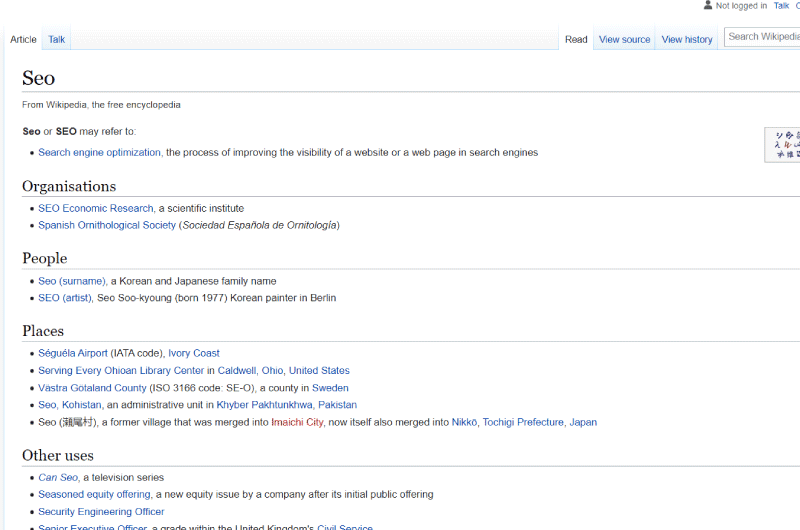Follow the Sweden link
Viewport: 800px width, 530px height.
tap(330, 388)
